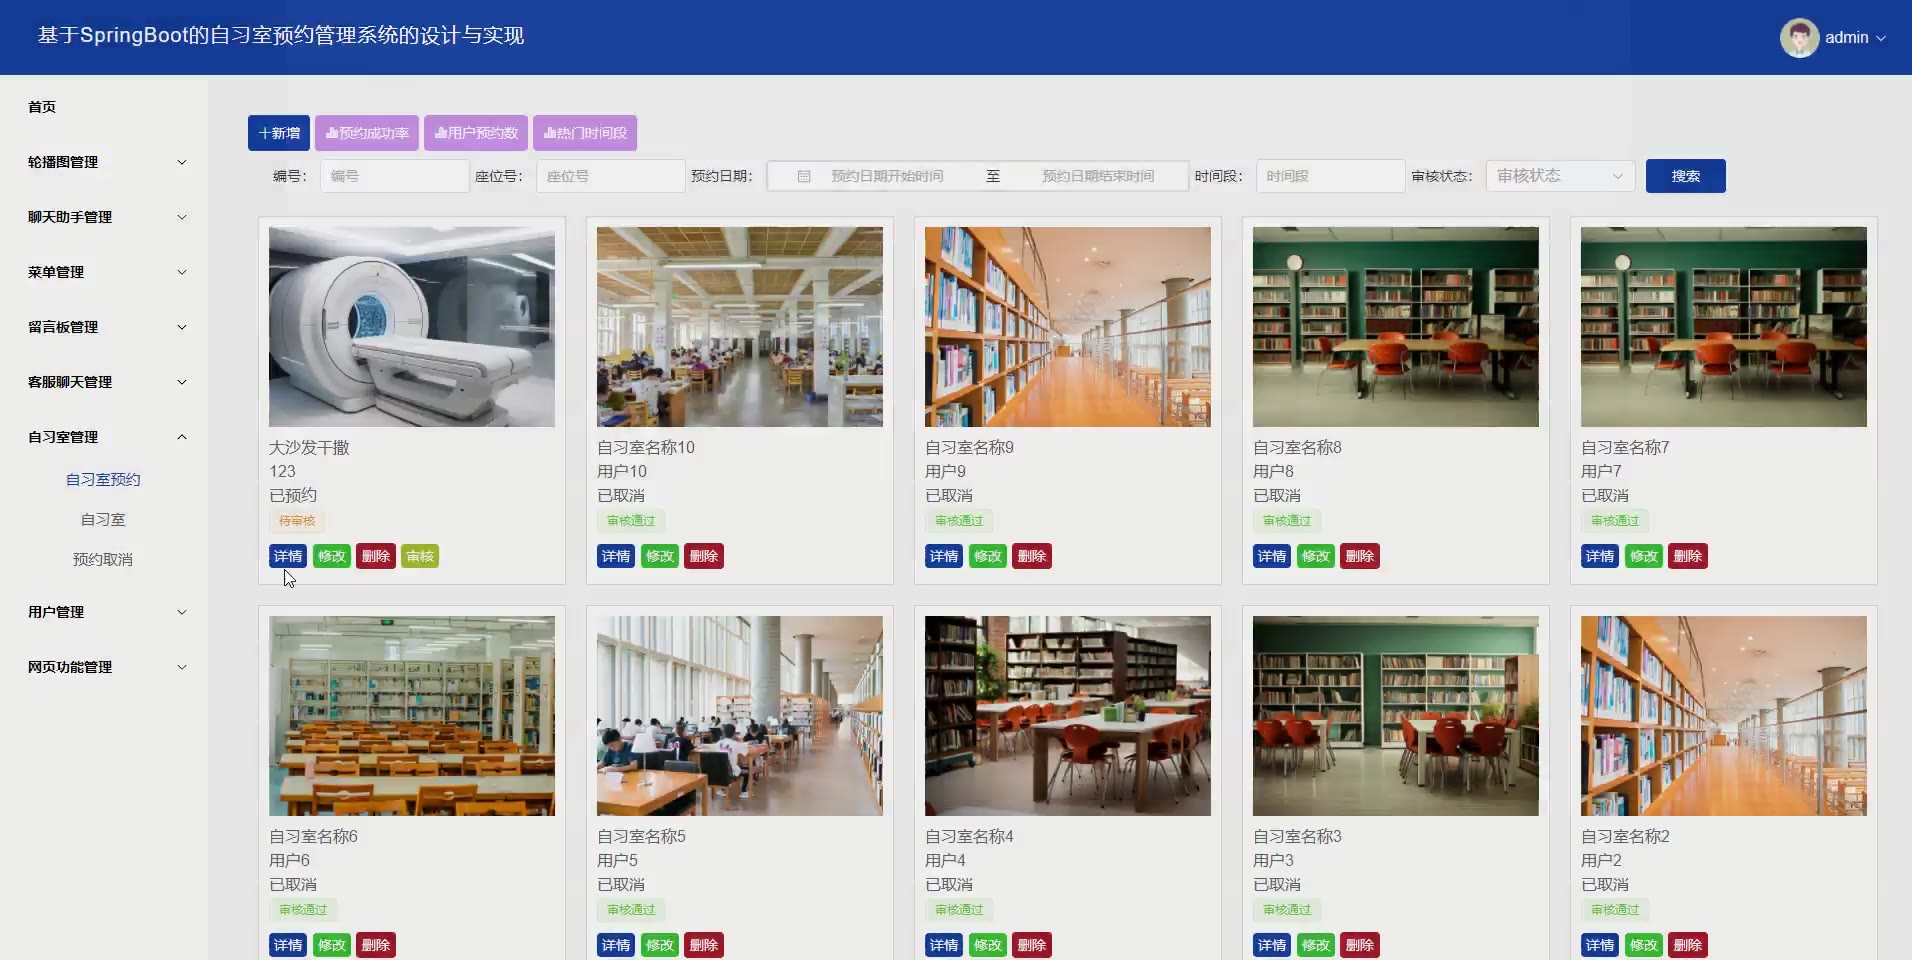Click 删除 for 自习室名称7
This screenshot has width=1912, height=960.
point(1688,556)
